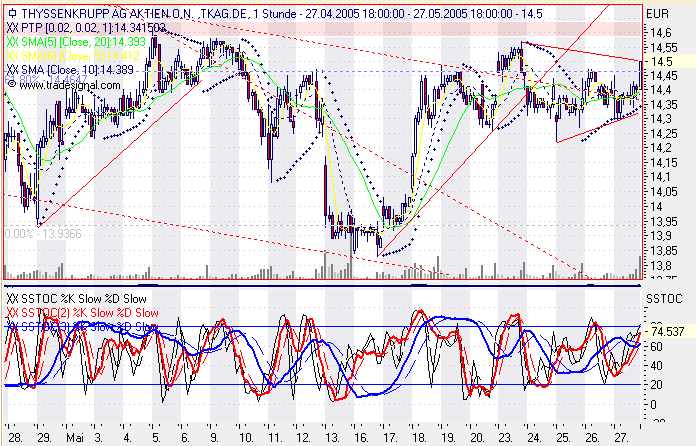
Task: Select the green XX SMA(5) [Close, 20] legend
Action: tap(76, 42)
